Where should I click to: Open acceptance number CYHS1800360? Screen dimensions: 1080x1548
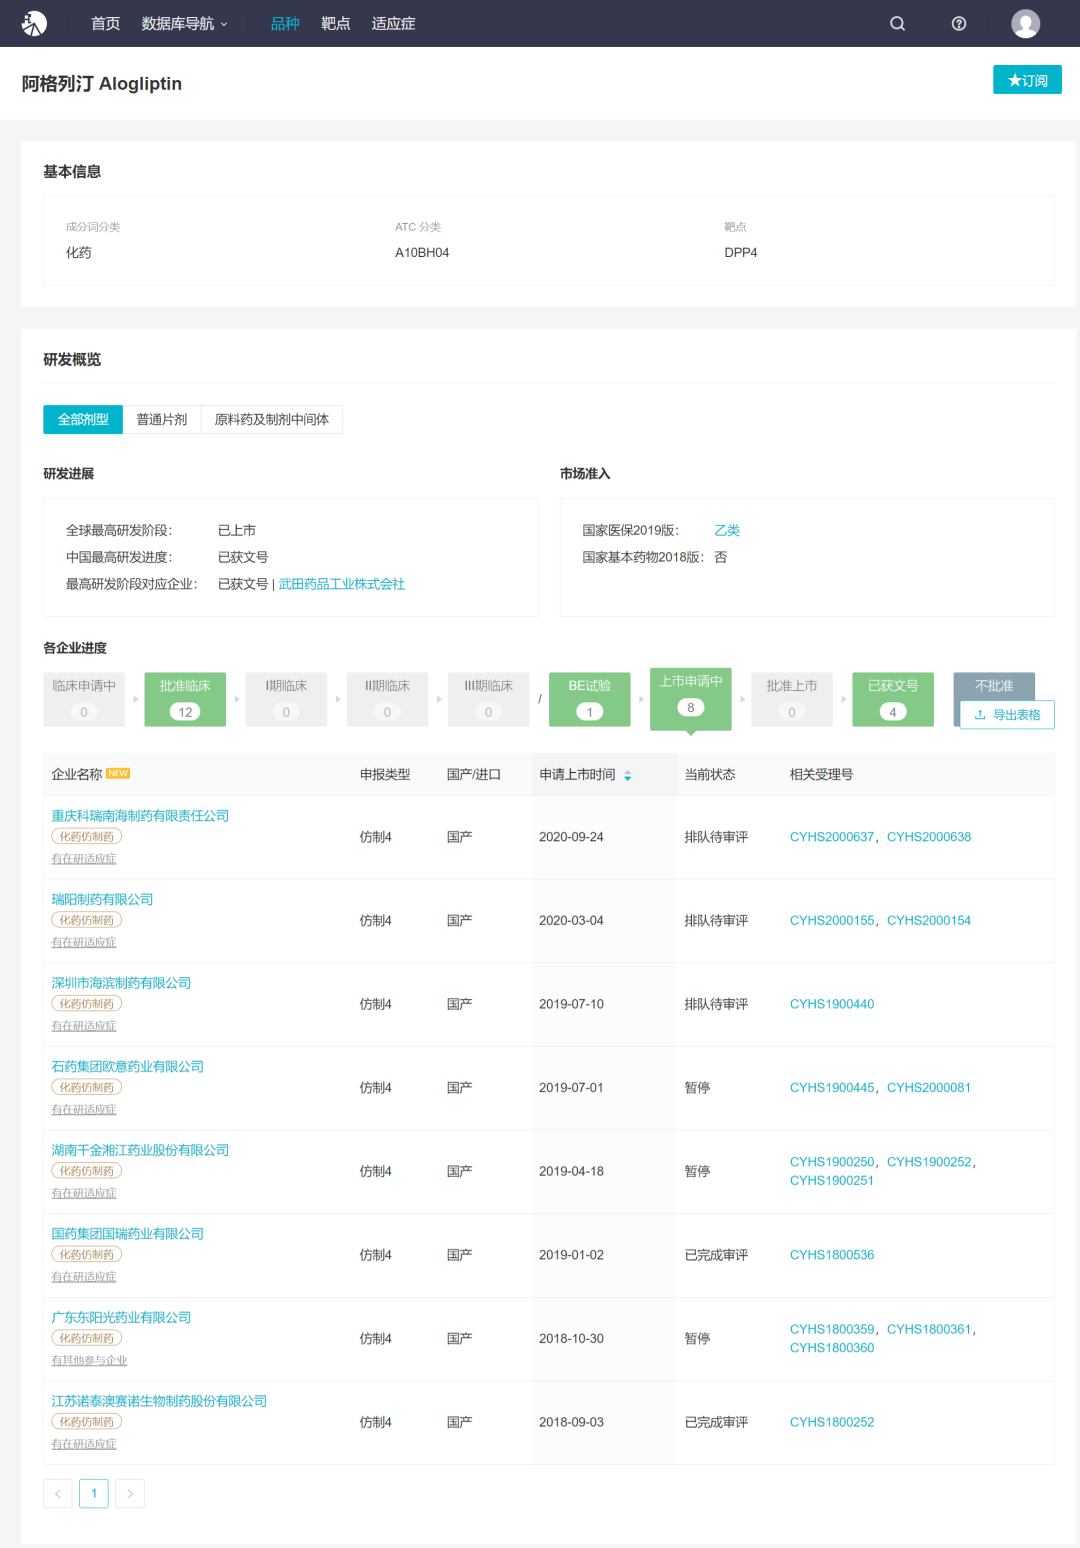(832, 1348)
